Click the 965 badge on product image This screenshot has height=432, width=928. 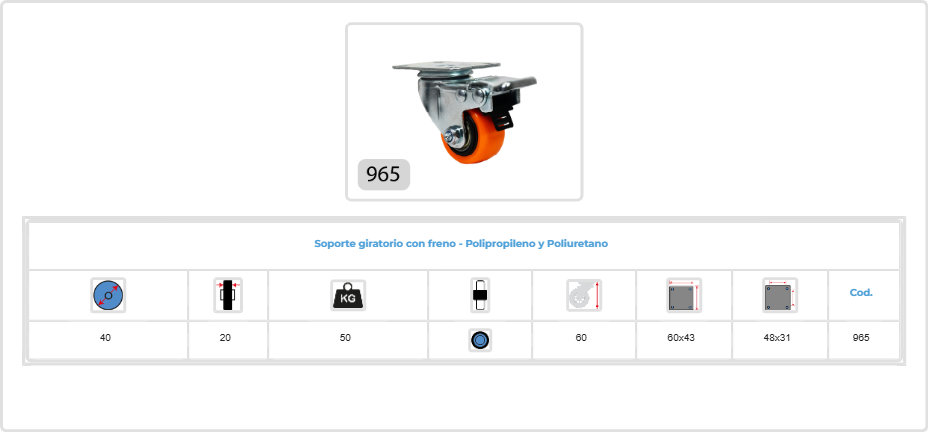coord(384,175)
